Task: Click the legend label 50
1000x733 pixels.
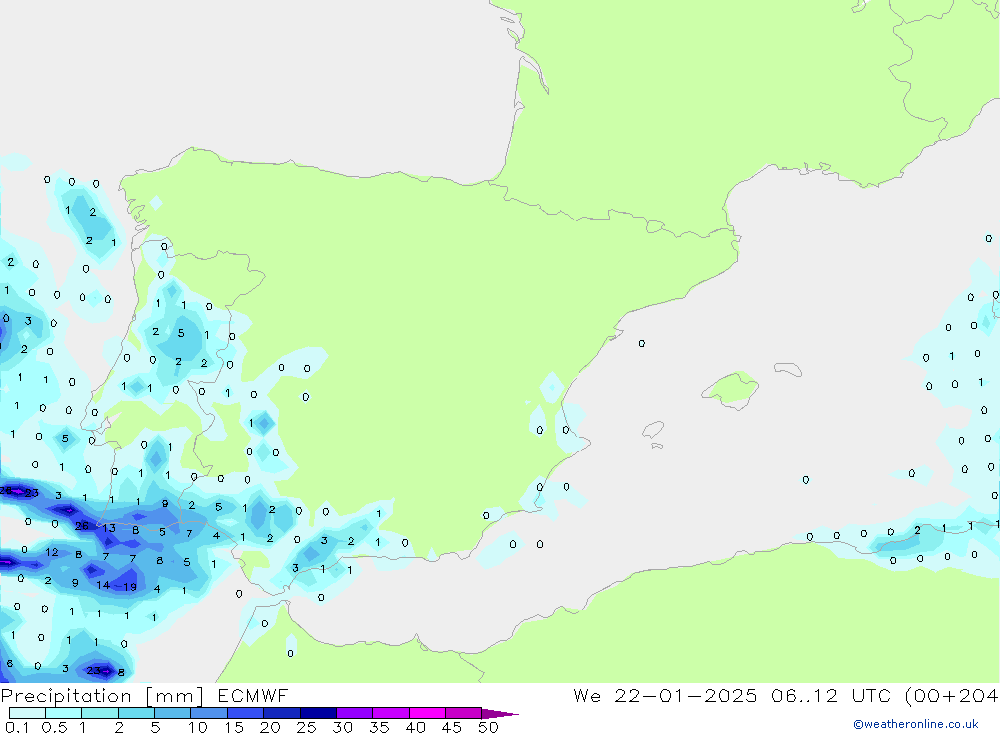Action: click(x=487, y=727)
